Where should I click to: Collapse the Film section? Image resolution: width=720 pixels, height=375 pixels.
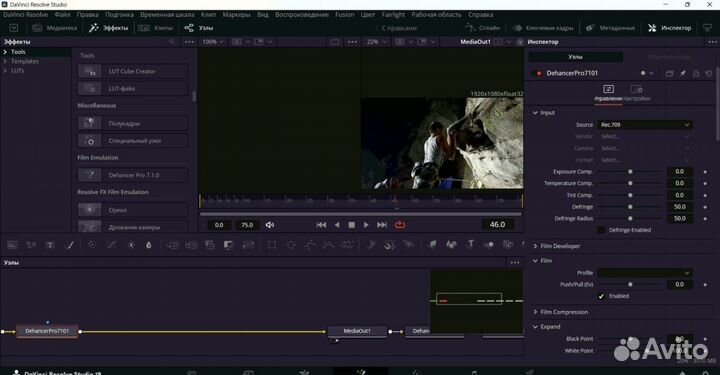(x=535, y=261)
